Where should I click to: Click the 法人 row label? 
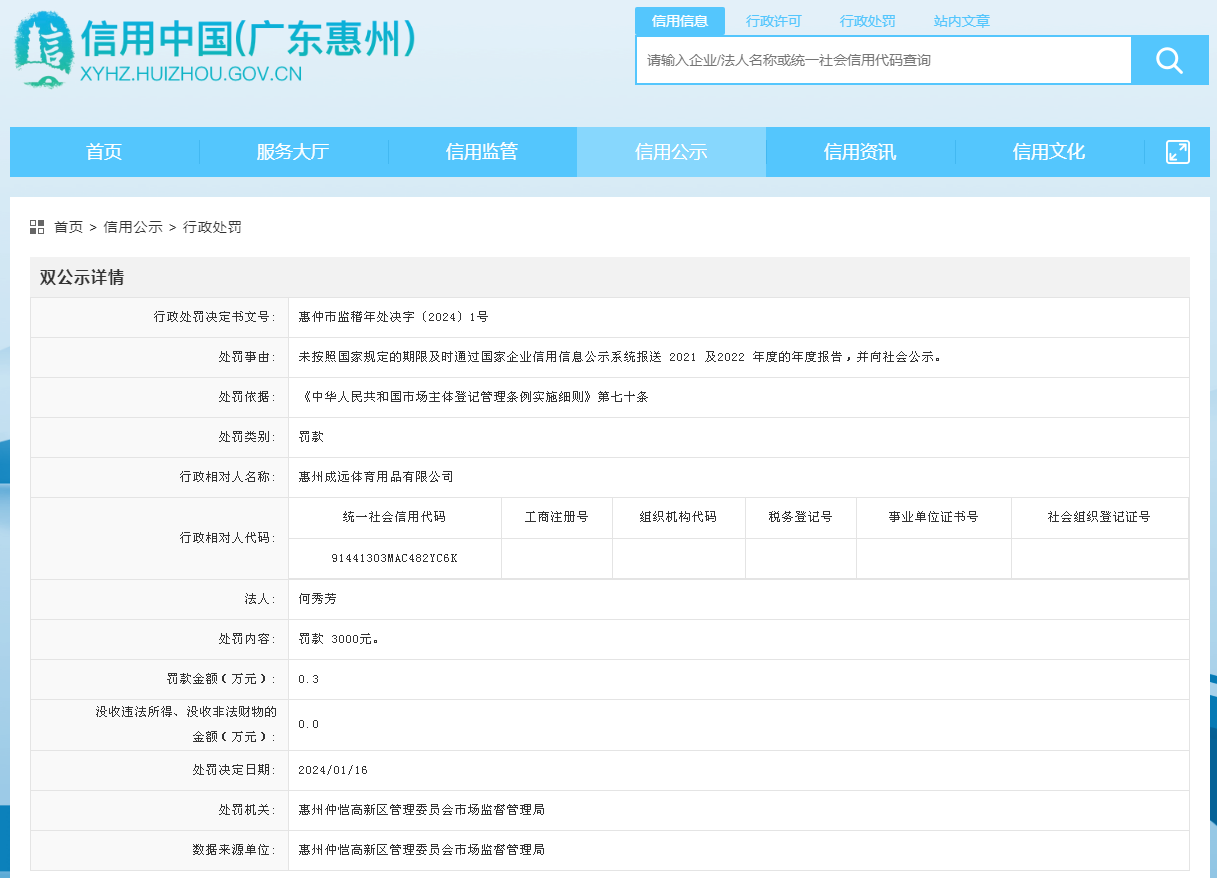point(260,599)
